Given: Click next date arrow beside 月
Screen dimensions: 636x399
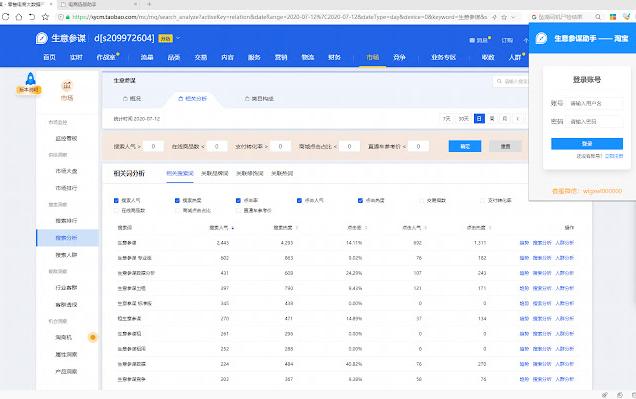Looking at the screenshot, I should pyautogui.click(x=518, y=119).
